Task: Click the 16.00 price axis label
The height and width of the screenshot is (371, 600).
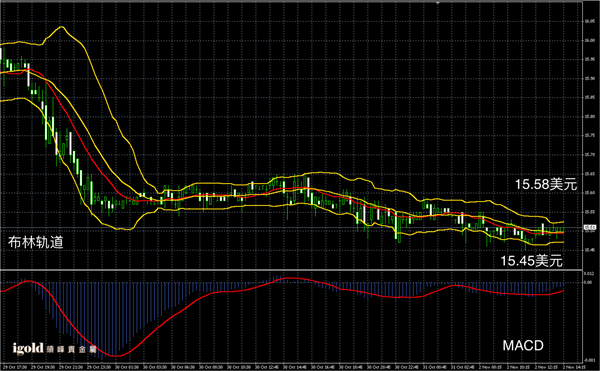Action: click(x=589, y=40)
